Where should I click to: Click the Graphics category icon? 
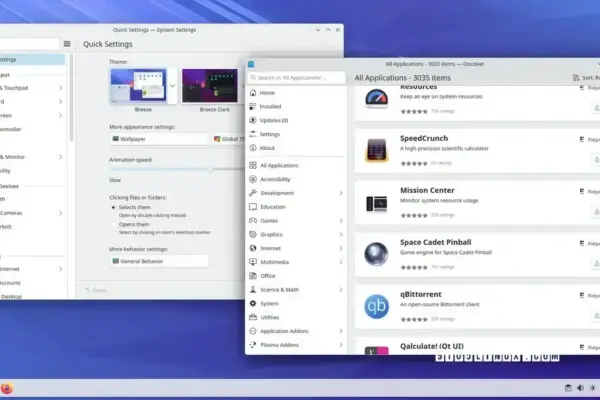tap(253, 234)
